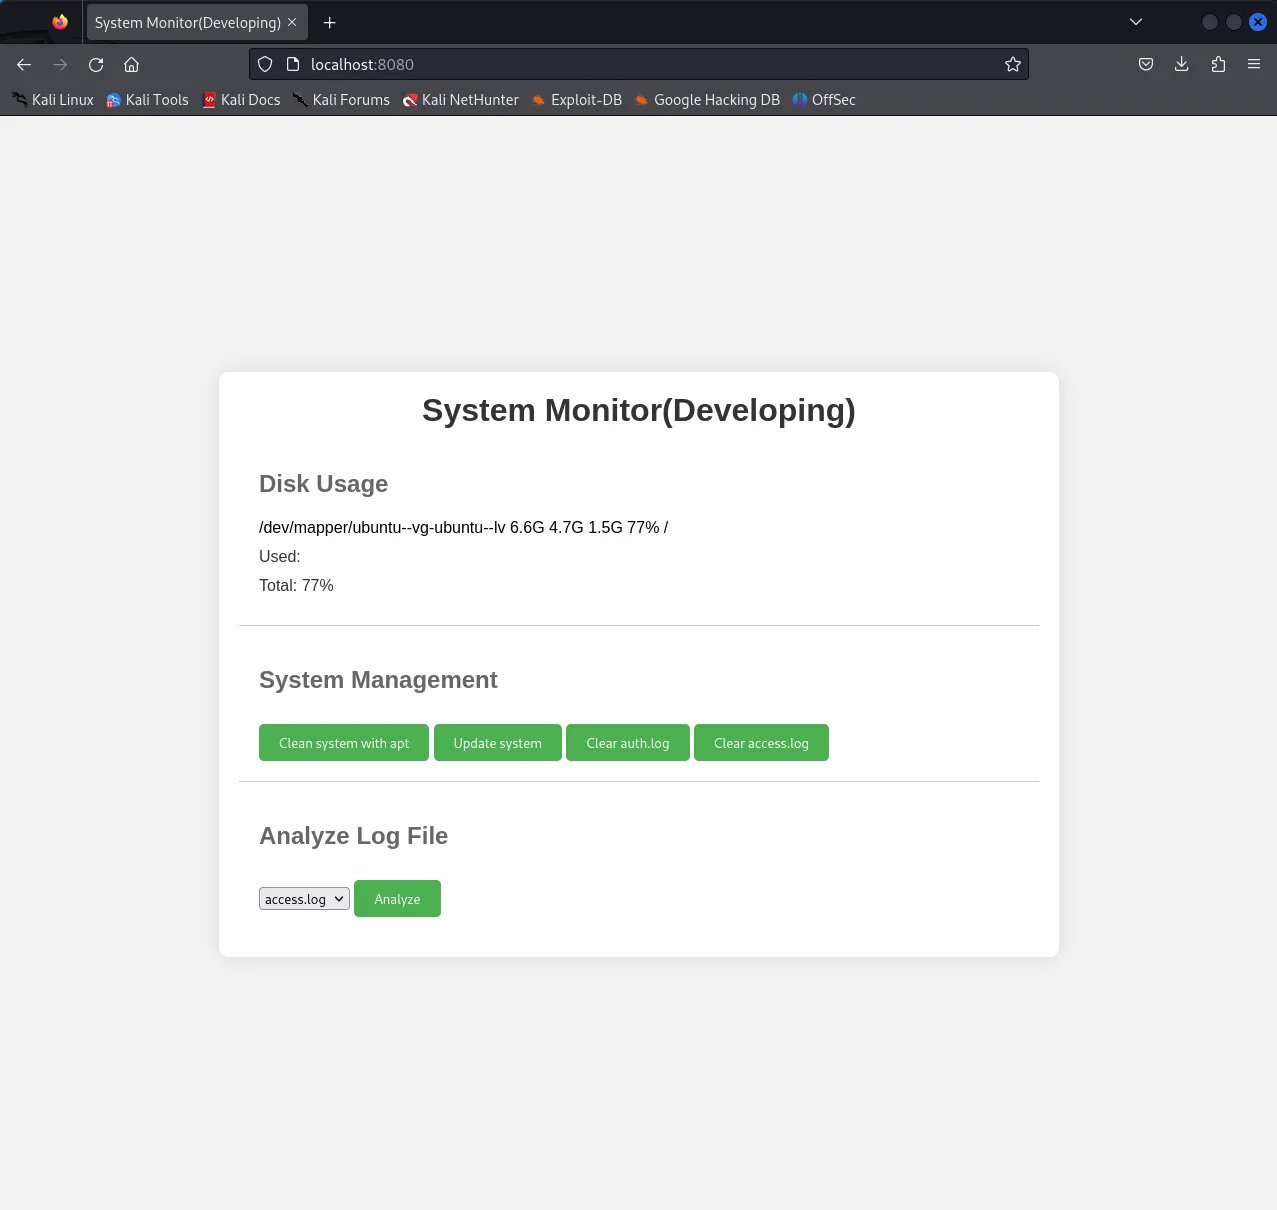The height and width of the screenshot is (1210, 1277).
Task: Open Exploit-DB bookmark
Action: tap(576, 100)
